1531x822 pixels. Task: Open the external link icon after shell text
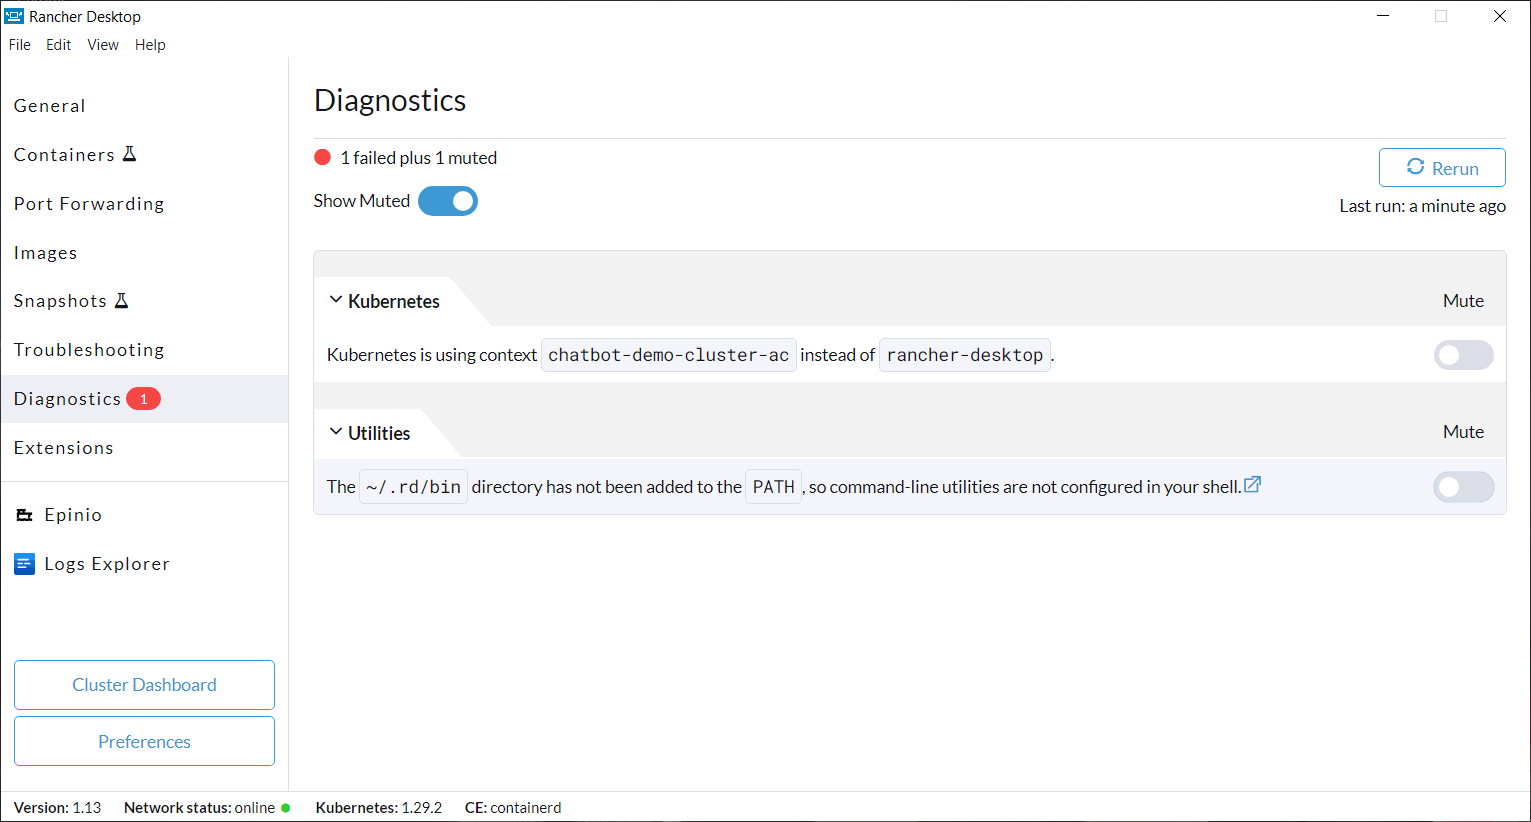(x=1252, y=485)
